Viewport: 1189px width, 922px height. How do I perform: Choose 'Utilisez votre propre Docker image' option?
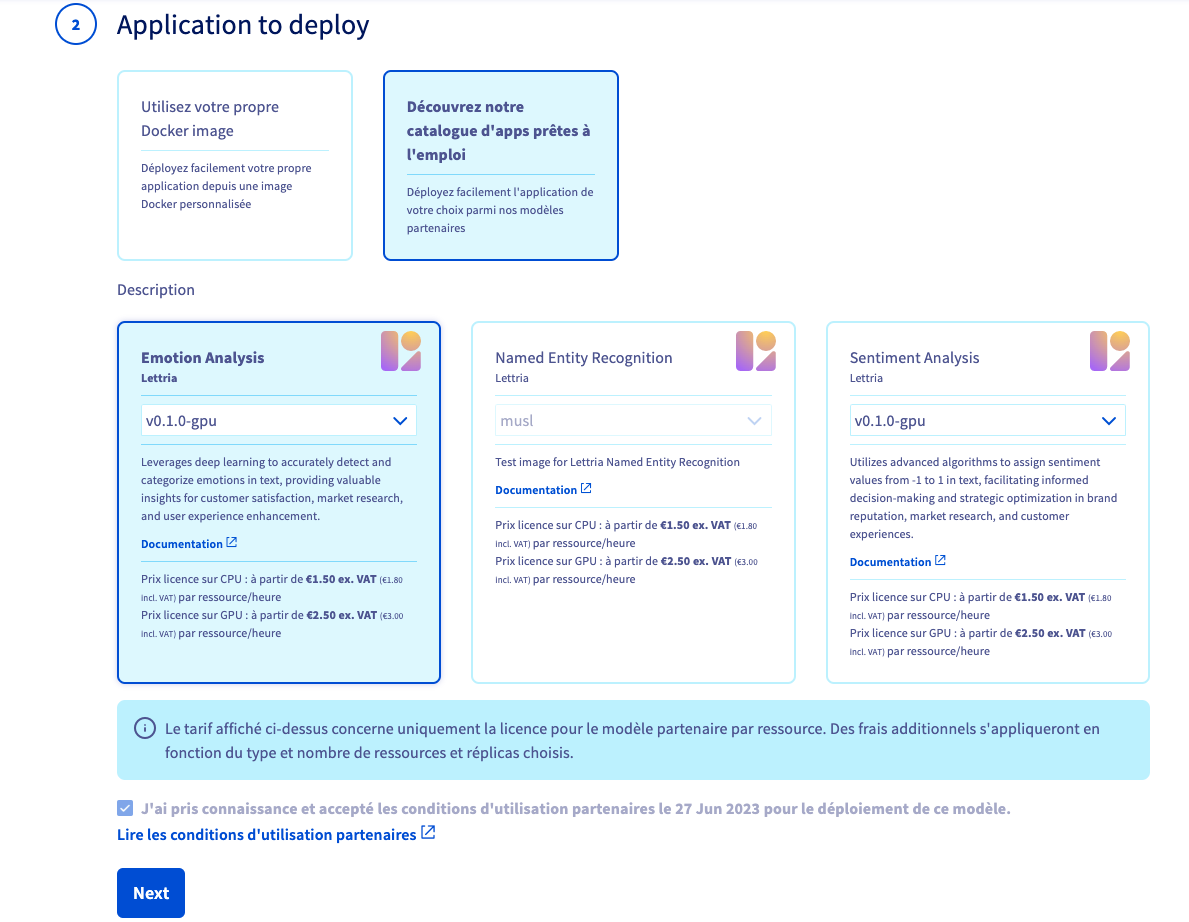tap(235, 165)
